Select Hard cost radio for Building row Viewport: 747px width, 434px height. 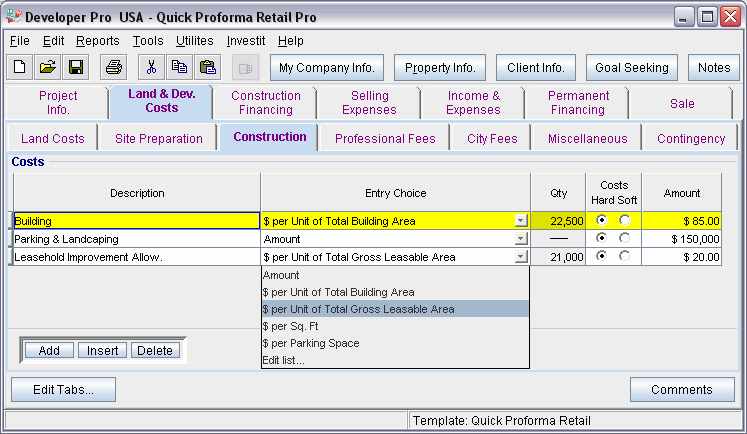coord(602,220)
